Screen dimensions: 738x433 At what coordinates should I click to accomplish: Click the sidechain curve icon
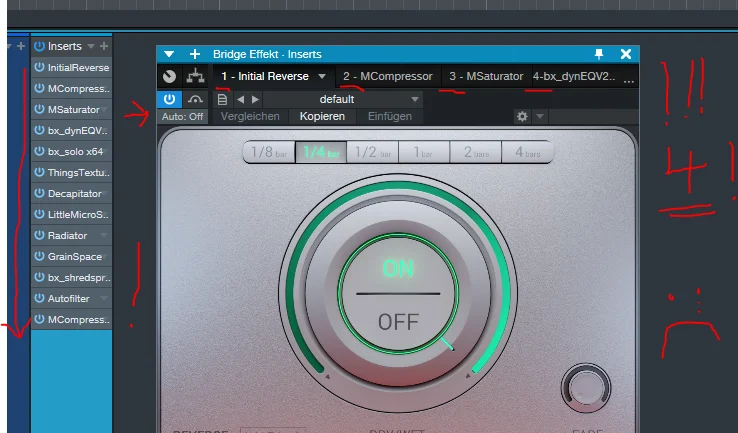pyautogui.click(x=195, y=99)
